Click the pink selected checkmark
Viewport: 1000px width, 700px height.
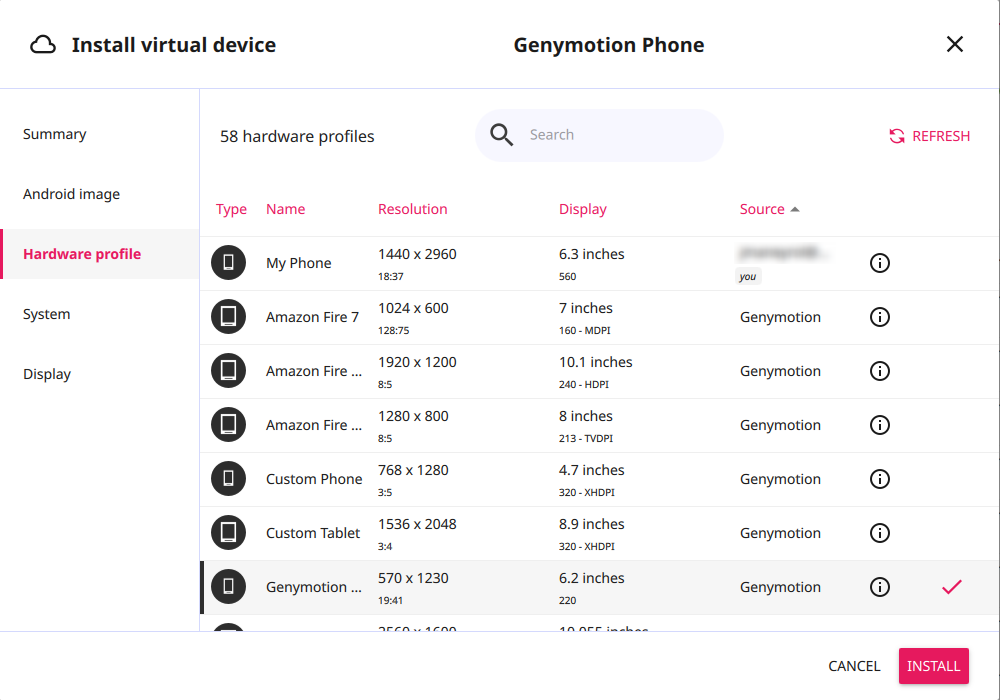point(952,587)
